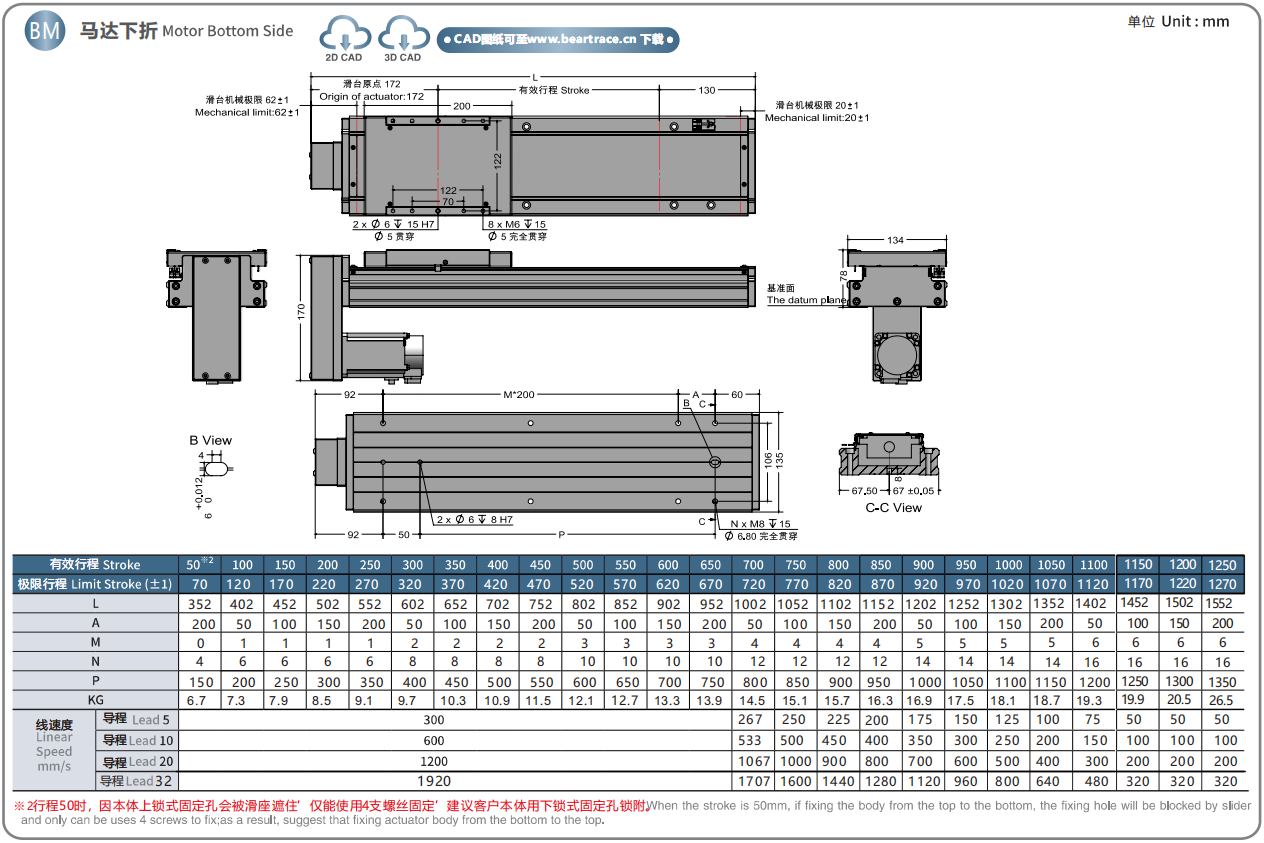Click the 线速度 Linear Speed label cell

pos(54,745)
